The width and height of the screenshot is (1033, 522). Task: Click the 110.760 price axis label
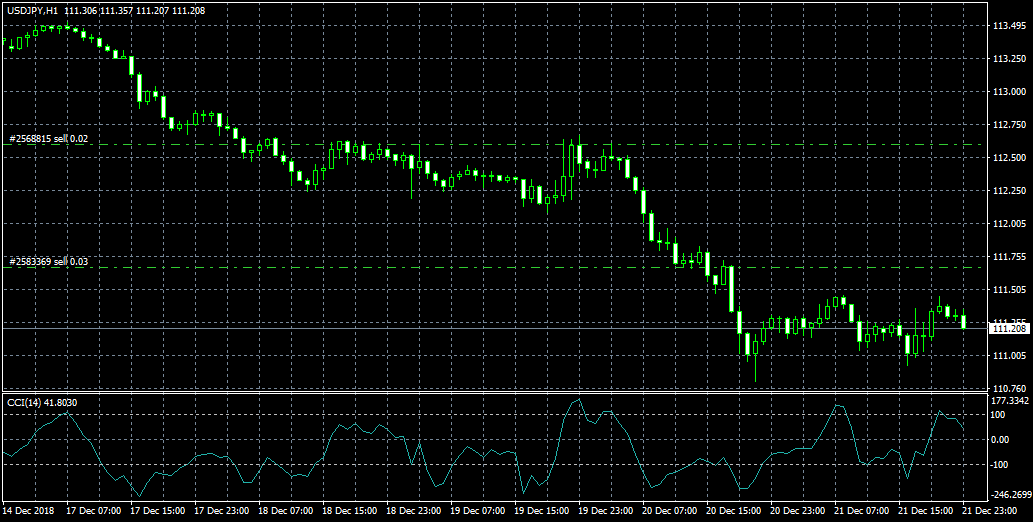pos(1008,388)
